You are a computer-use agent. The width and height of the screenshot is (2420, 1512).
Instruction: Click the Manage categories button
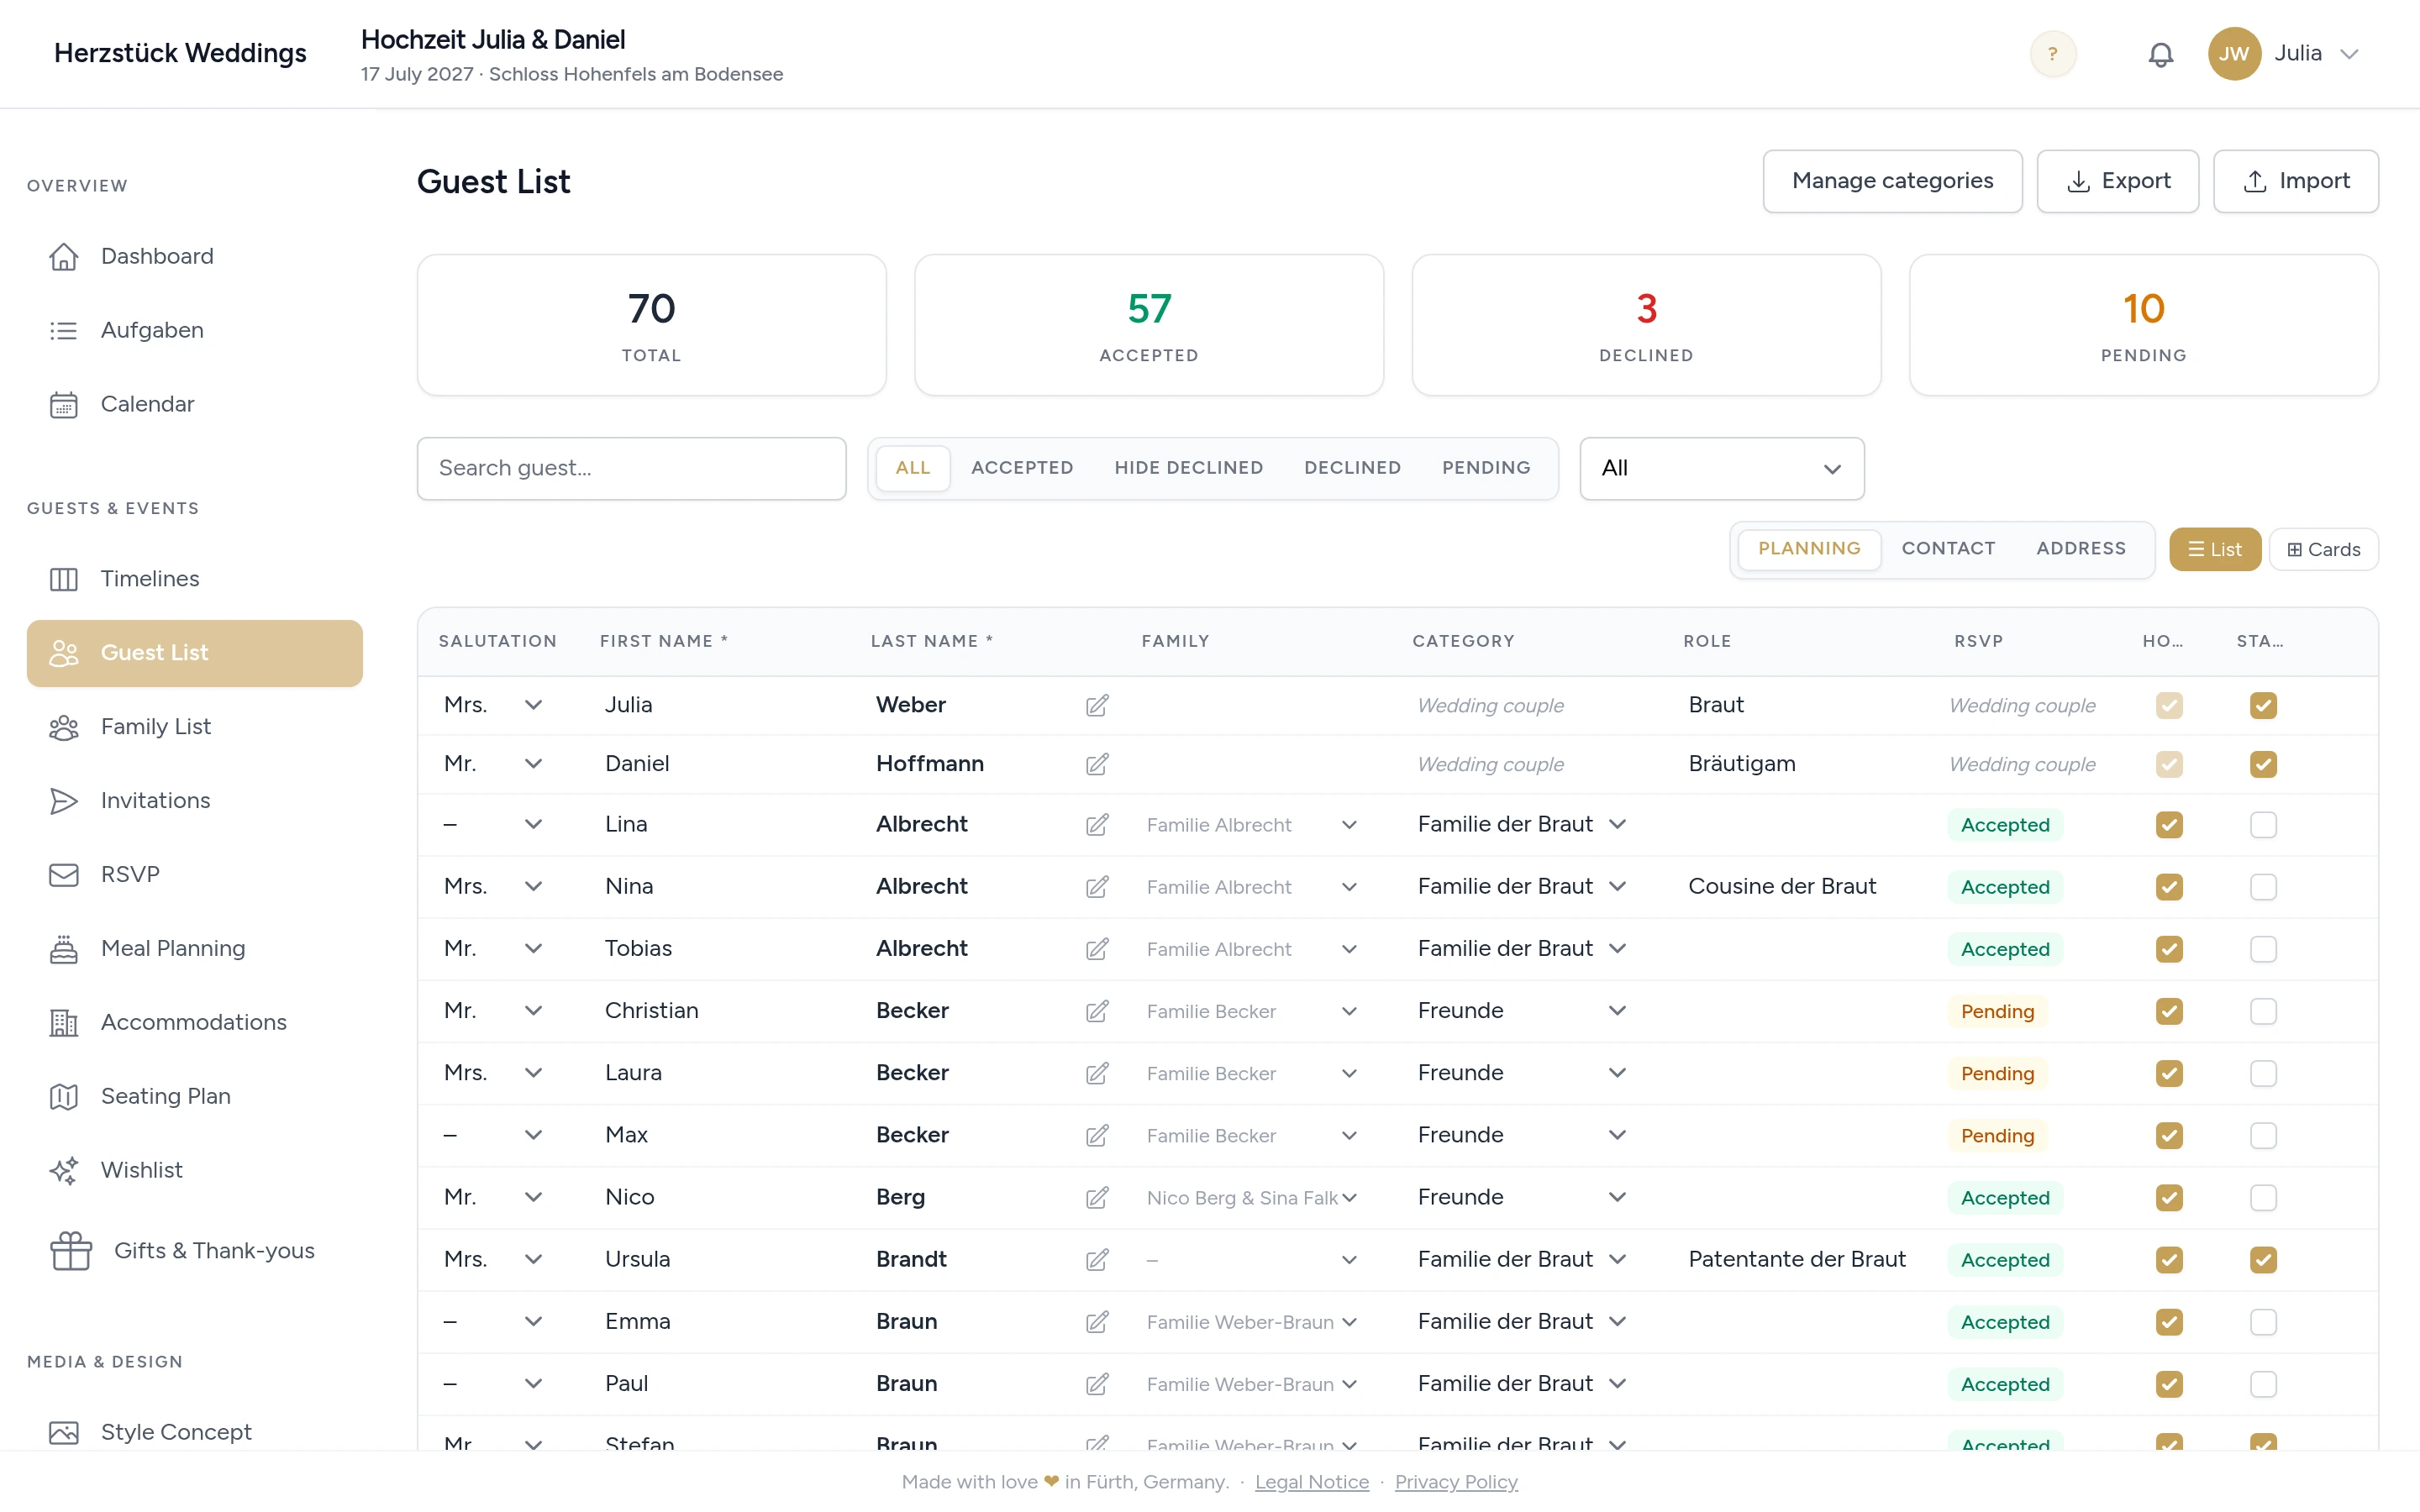(x=1892, y=181)
